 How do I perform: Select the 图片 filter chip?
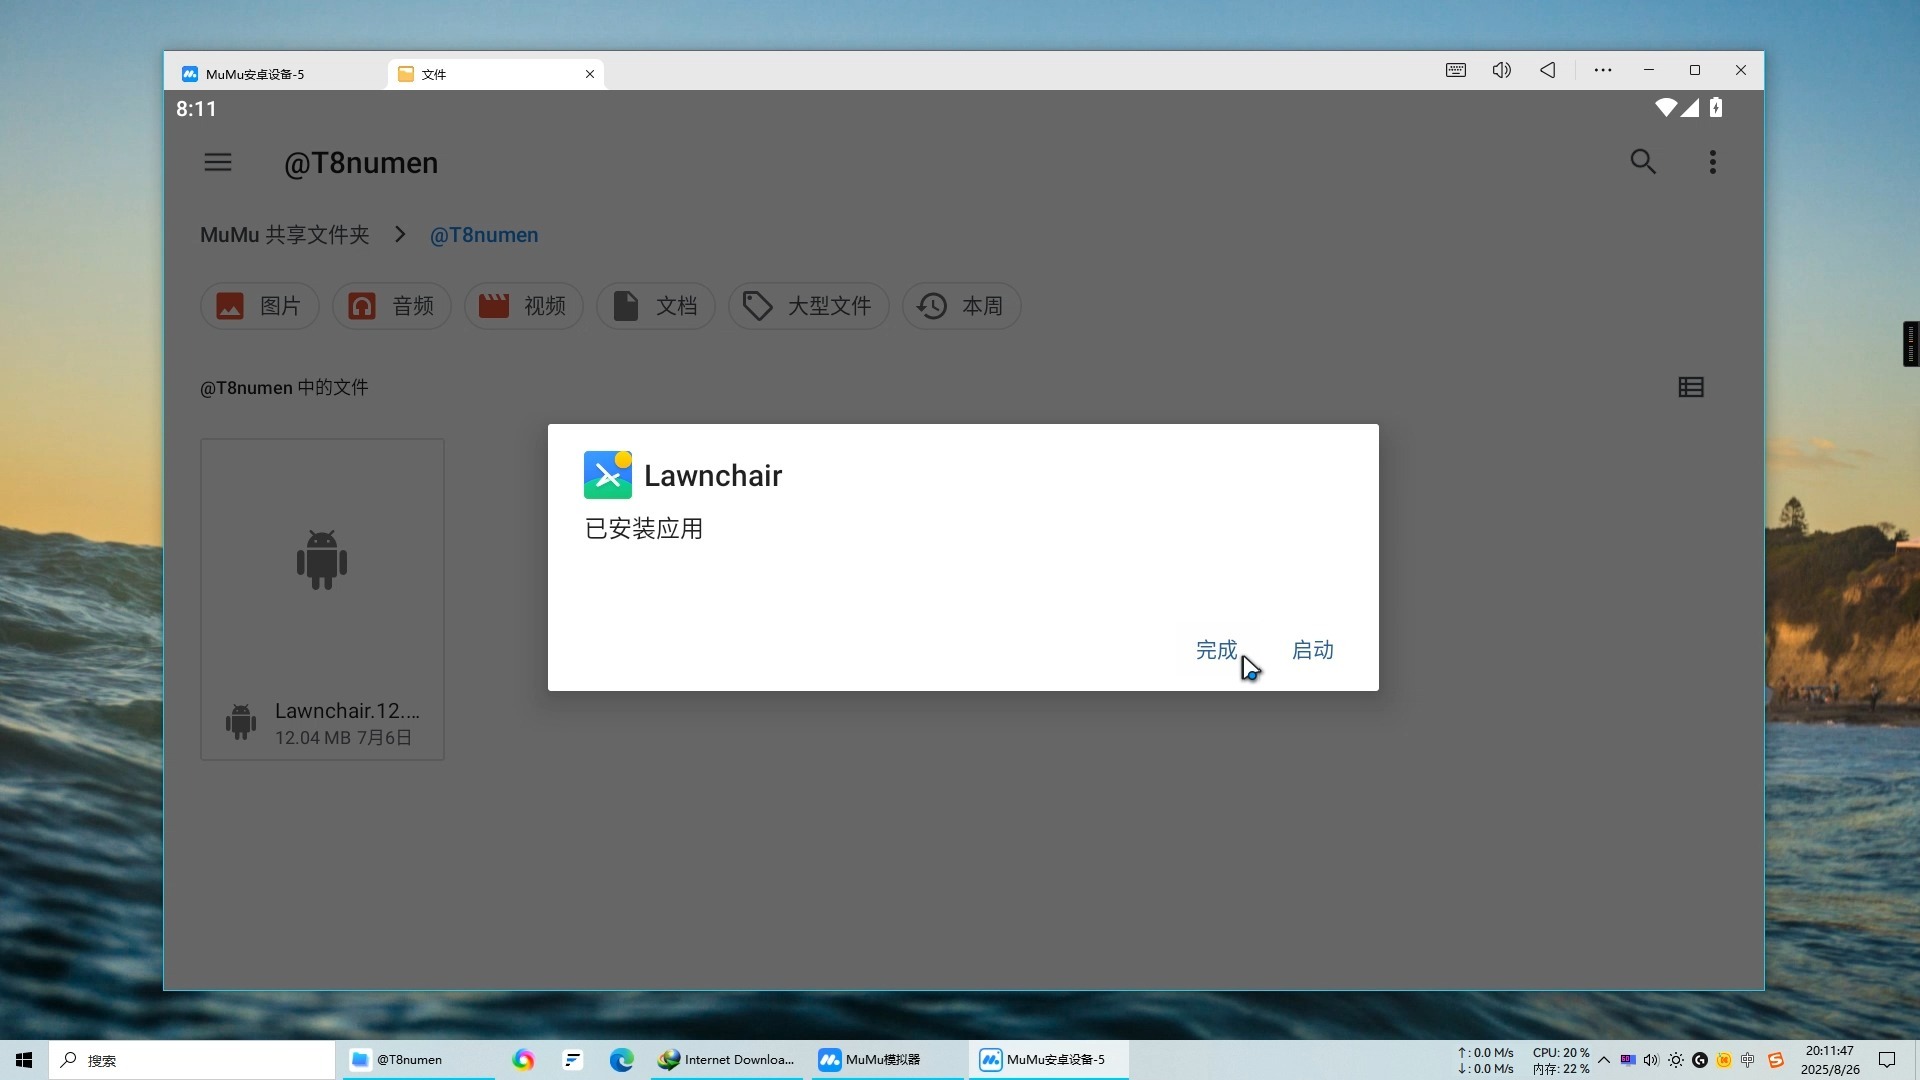point(260,306)
